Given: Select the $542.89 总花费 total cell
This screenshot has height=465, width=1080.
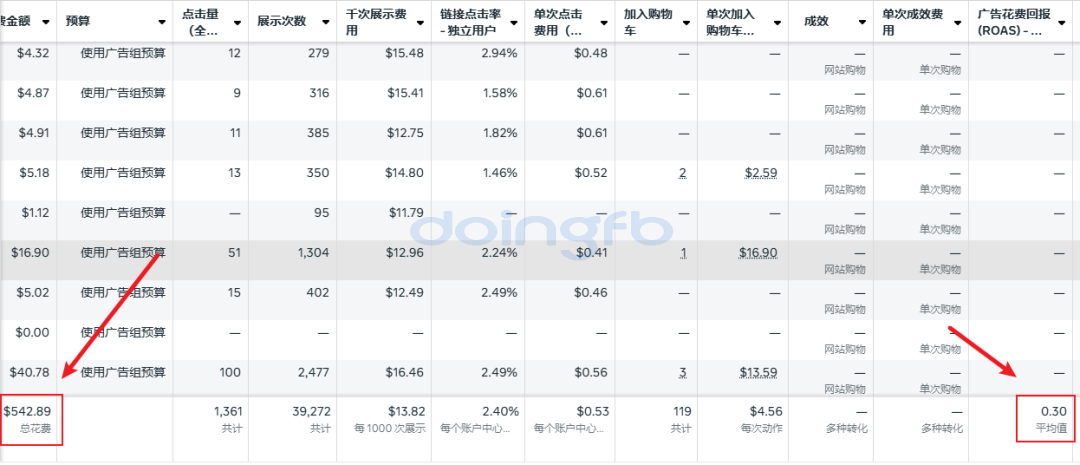Looking at the screenshot, I should tap(31, 420).
